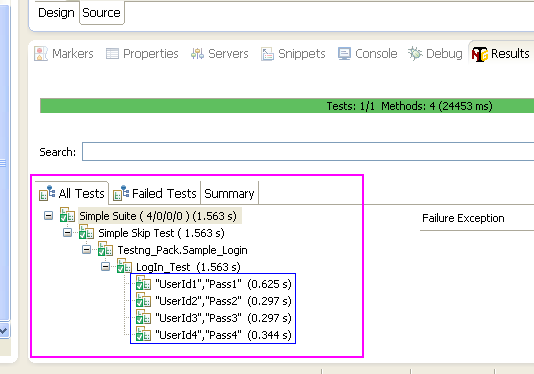The height and width of the screenshot is (374, 534).
Task: Switch to the Failed Tests tab
Action: pyautogui.click(x=155, y=193)
